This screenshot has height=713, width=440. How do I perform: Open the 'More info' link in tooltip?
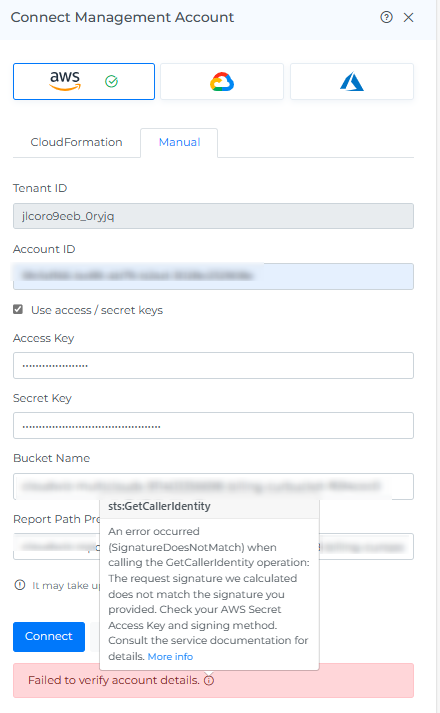[170, 657]
